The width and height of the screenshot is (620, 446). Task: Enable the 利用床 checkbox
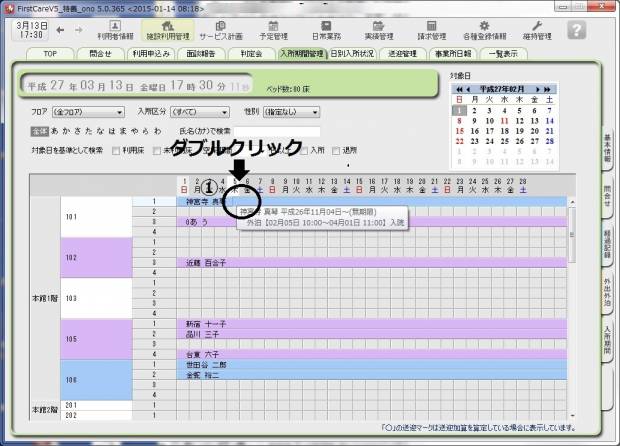(x=116, y=150)
